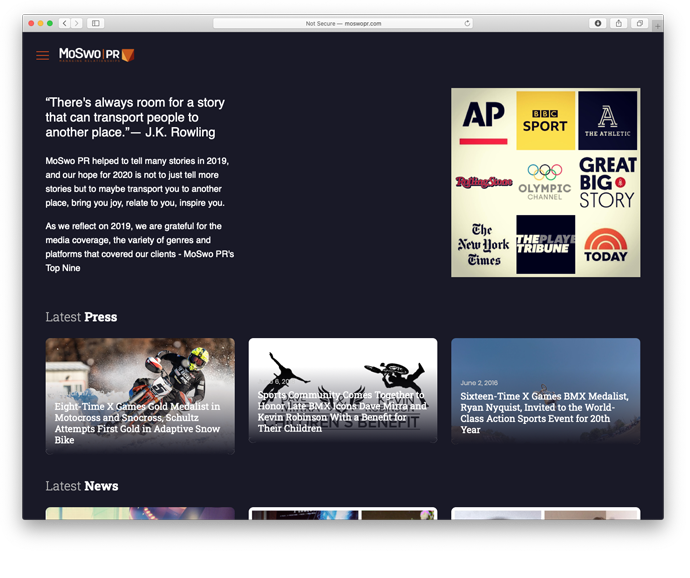Open the Safari downloads button

point(598,23)
